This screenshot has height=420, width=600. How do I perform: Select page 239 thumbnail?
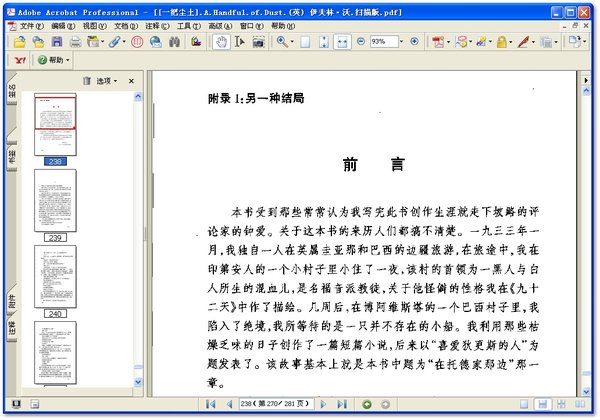[x=55, y=201]
